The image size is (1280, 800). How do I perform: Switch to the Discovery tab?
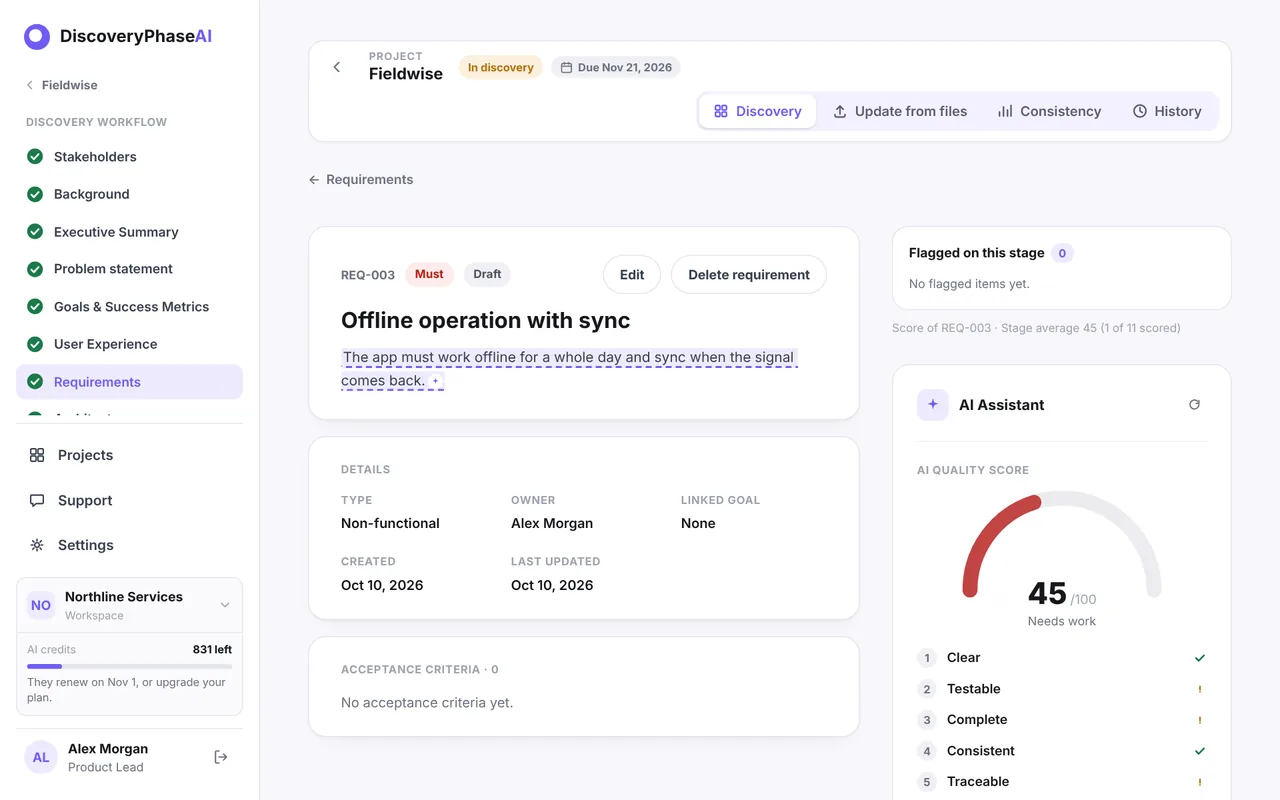(757, 111)
